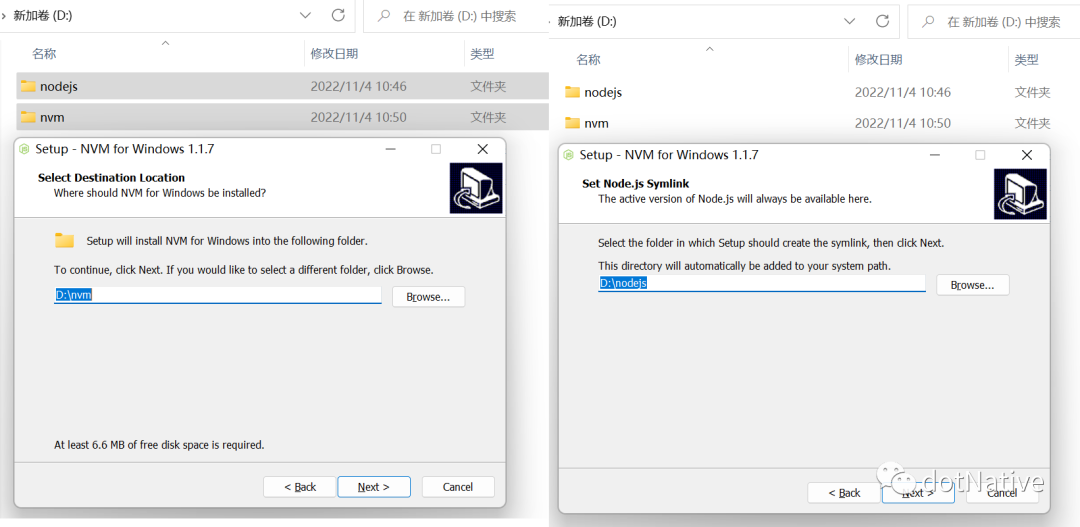The height and width of the screenshot is (527, 1080).
Task: Sort by 修改日期 column in right Explorer
Action: coord(878,60)
